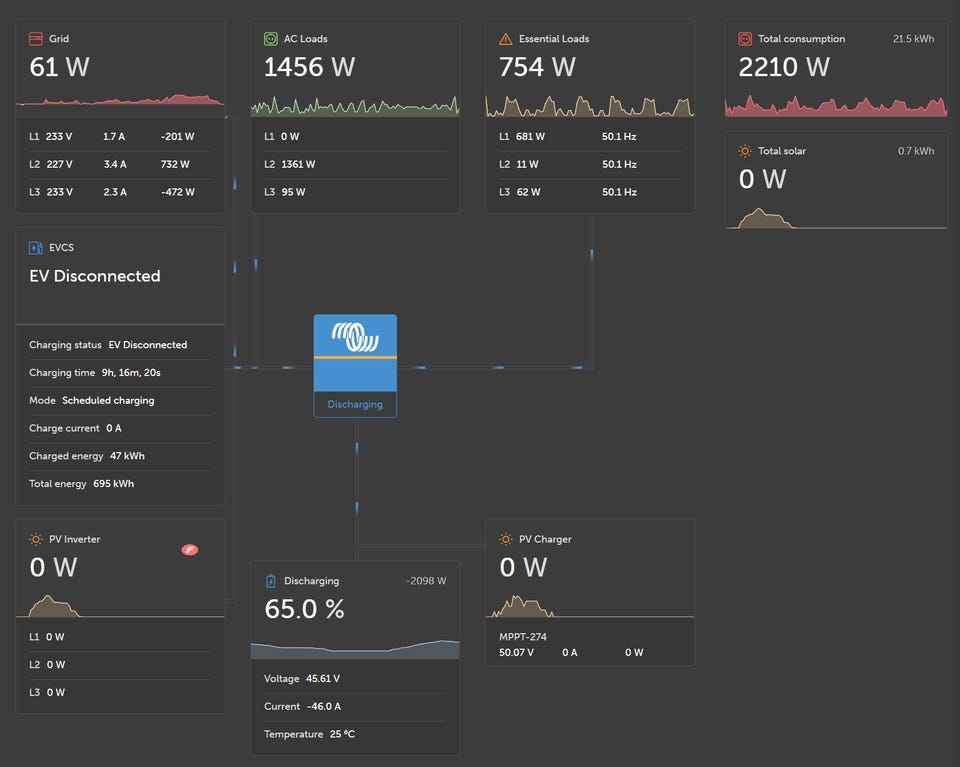This screenshot has width=960, height=767.
Task: Click the PV Charger history graph
Action: click(x=590, y=606)
